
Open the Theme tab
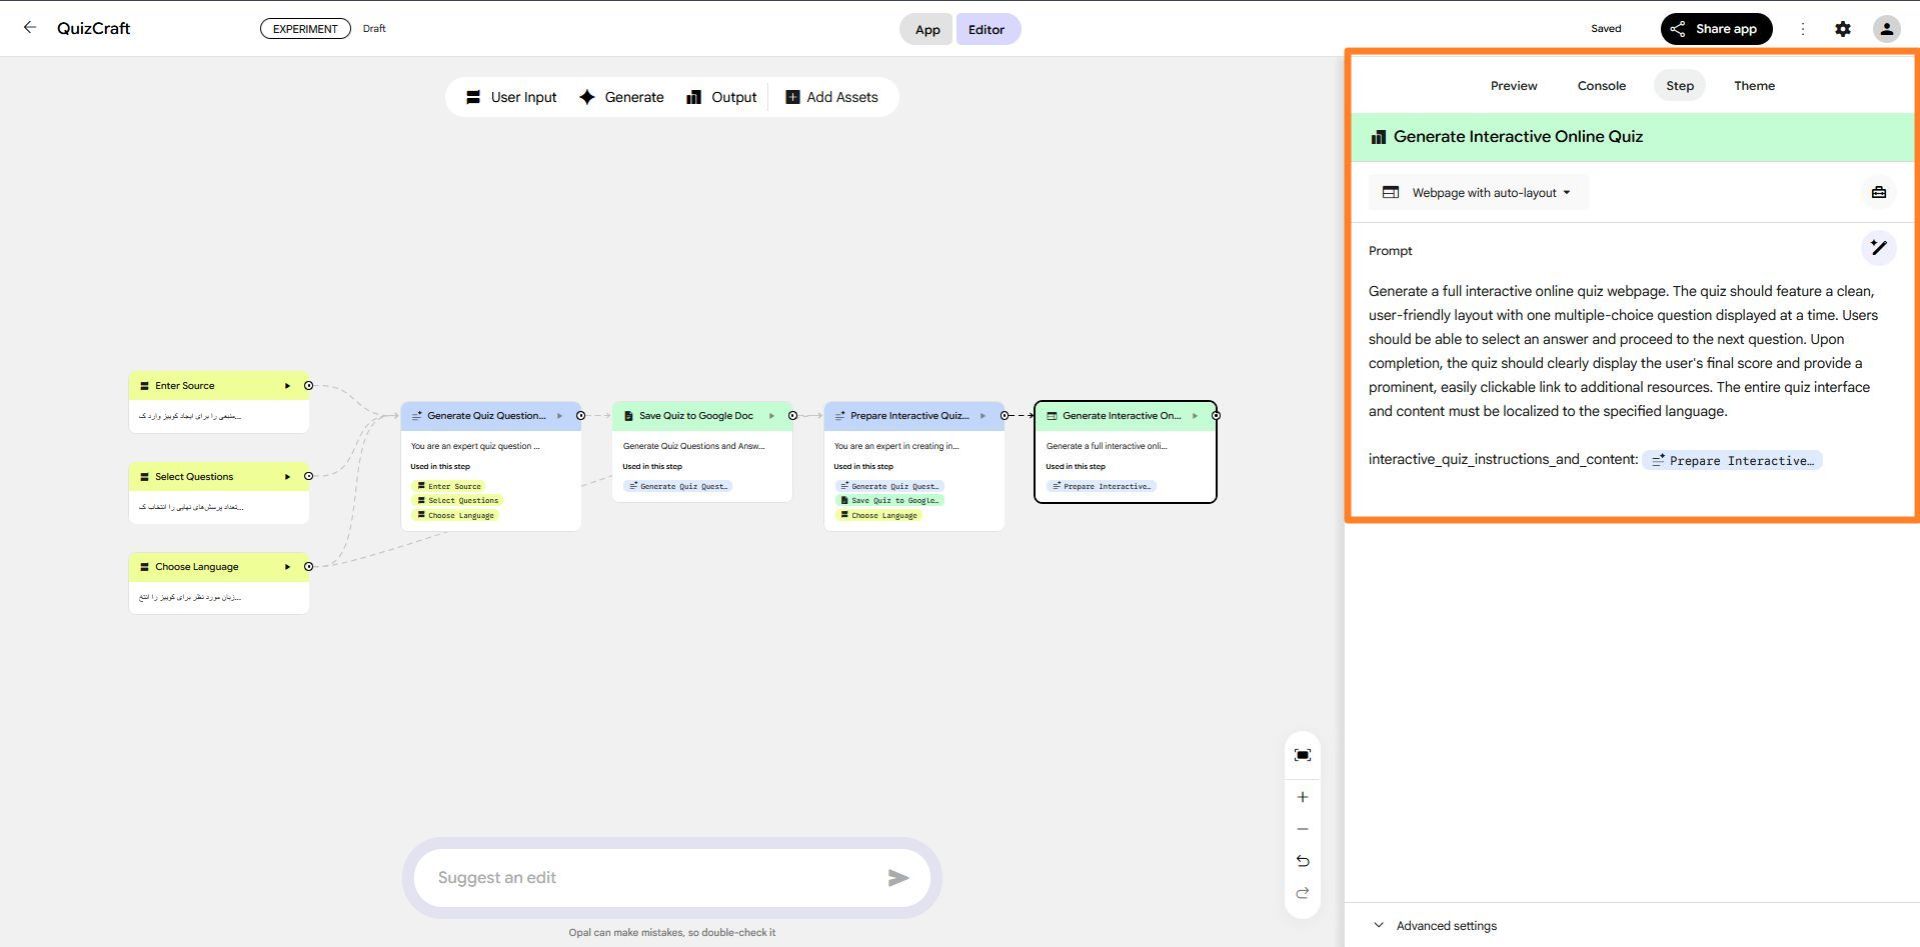(1754, 86)
